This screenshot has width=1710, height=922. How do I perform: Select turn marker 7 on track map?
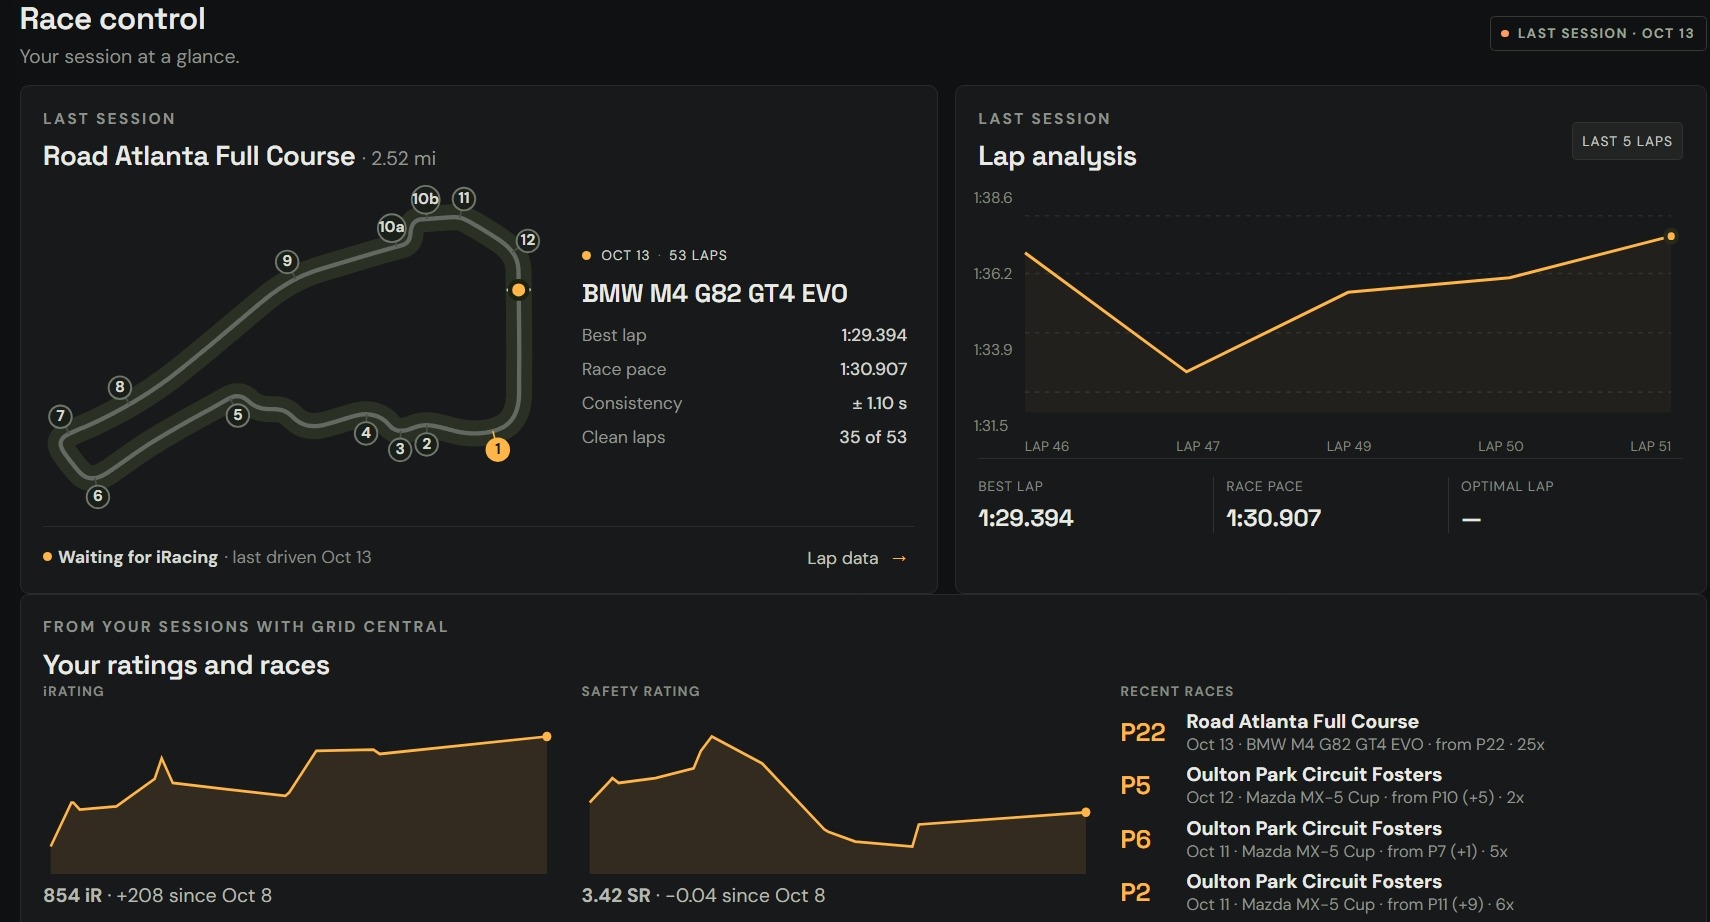pyautogui.click(x=61, y=416)
